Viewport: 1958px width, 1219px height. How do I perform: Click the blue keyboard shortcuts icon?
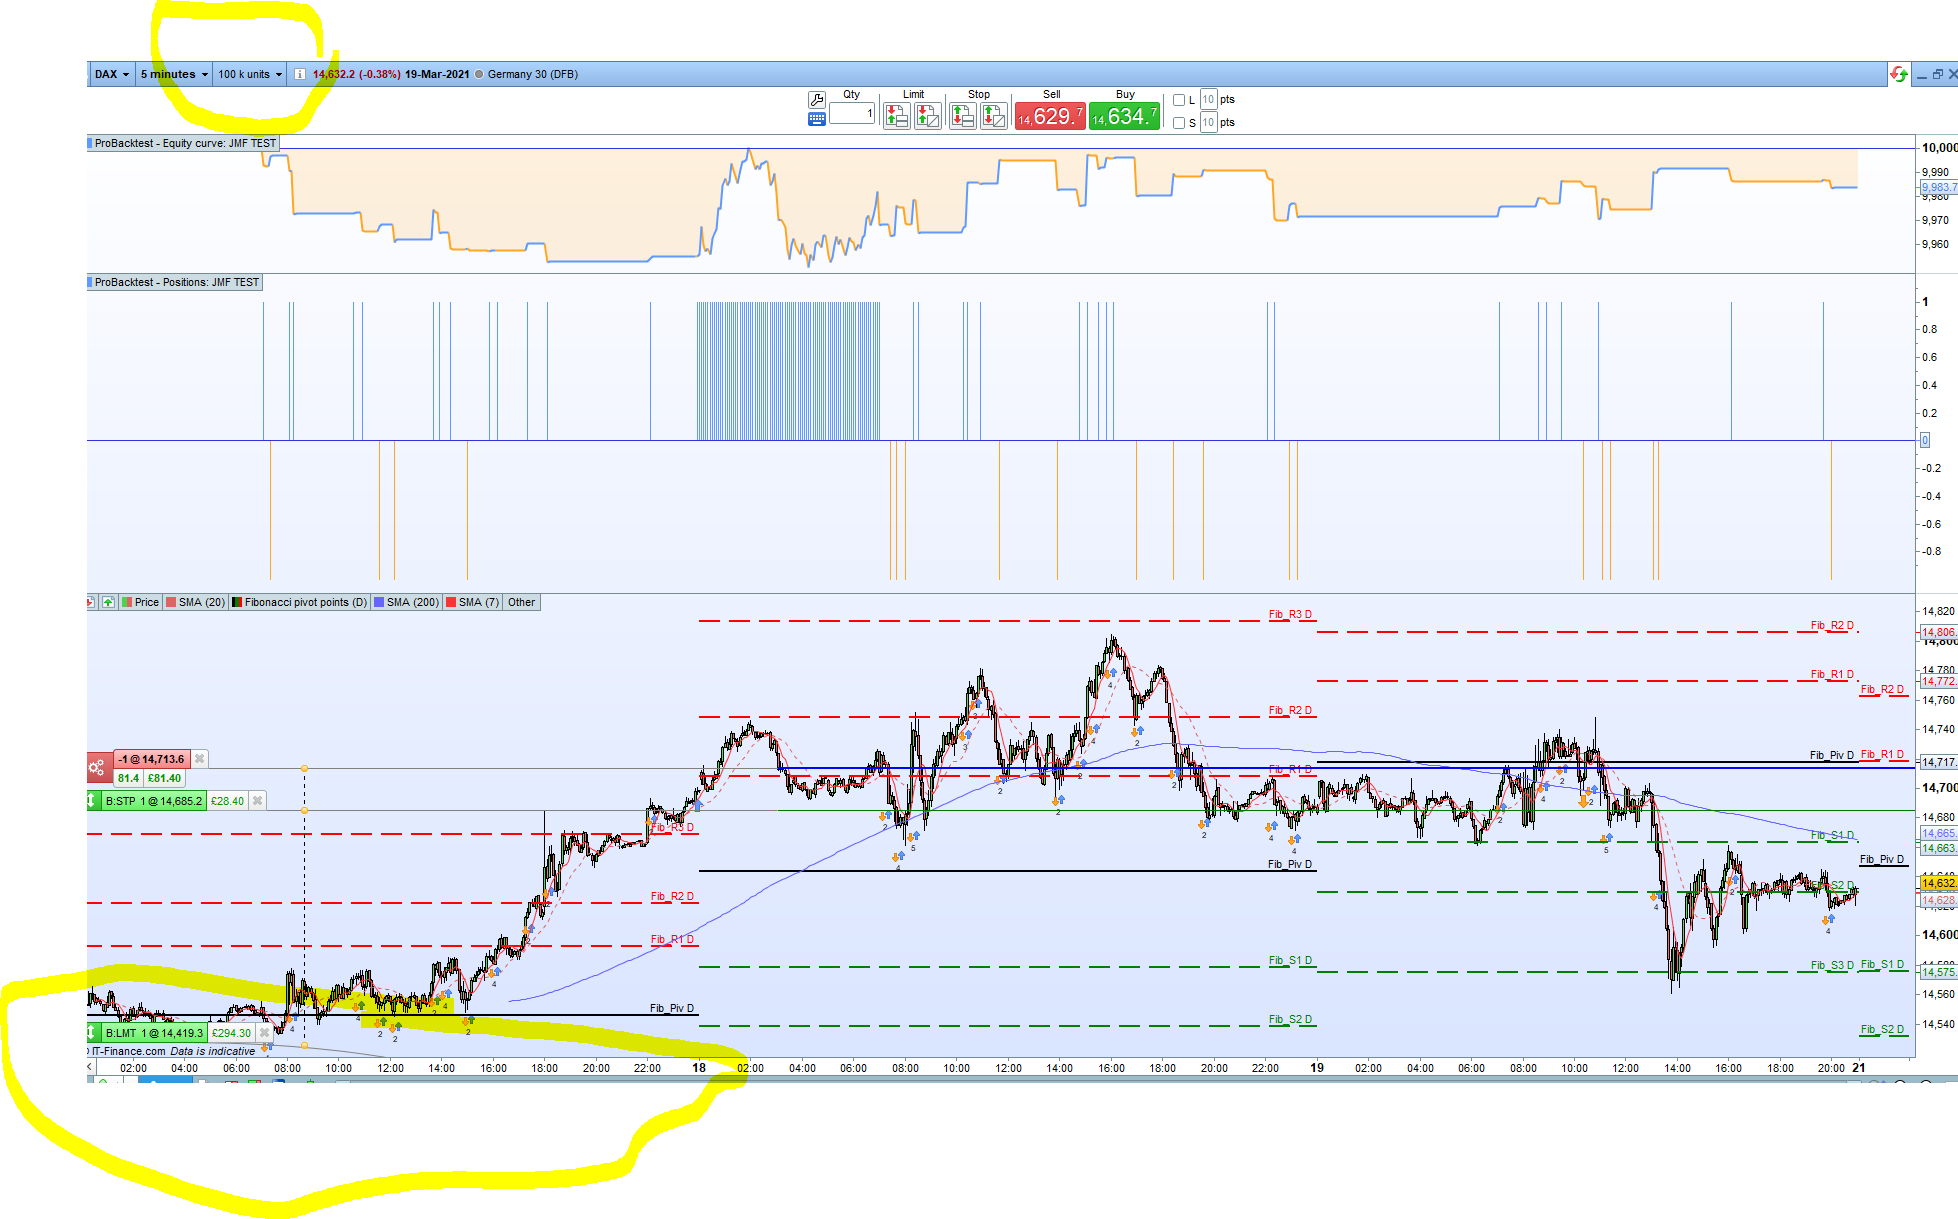pyautogui.click(x=816, y=119)
